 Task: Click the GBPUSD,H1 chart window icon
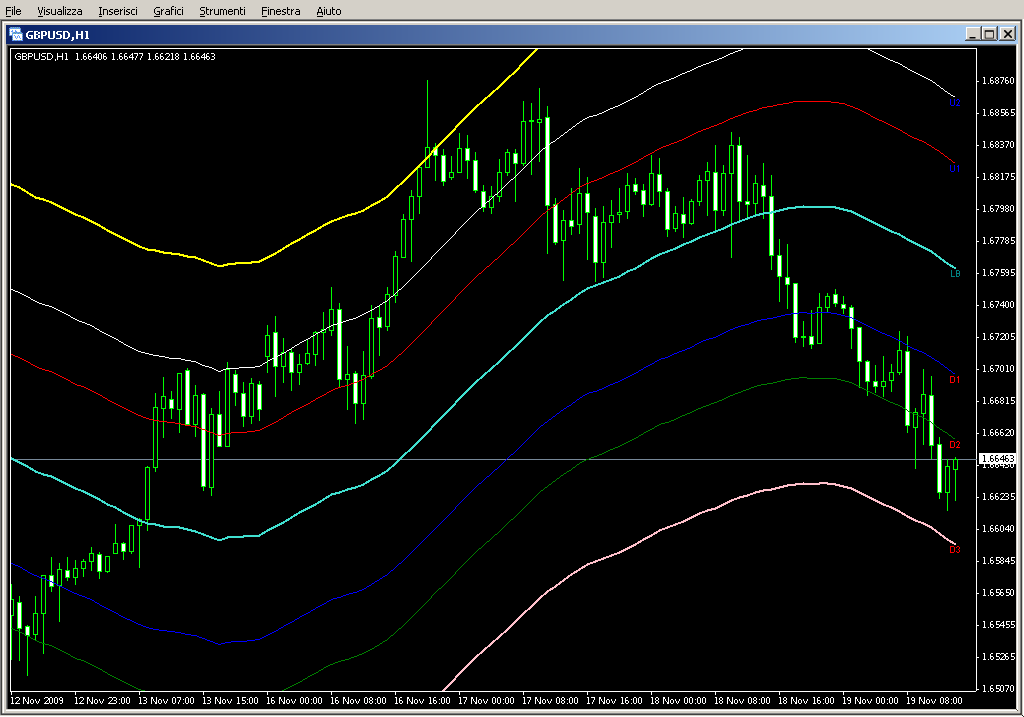[x=15, y=35]
